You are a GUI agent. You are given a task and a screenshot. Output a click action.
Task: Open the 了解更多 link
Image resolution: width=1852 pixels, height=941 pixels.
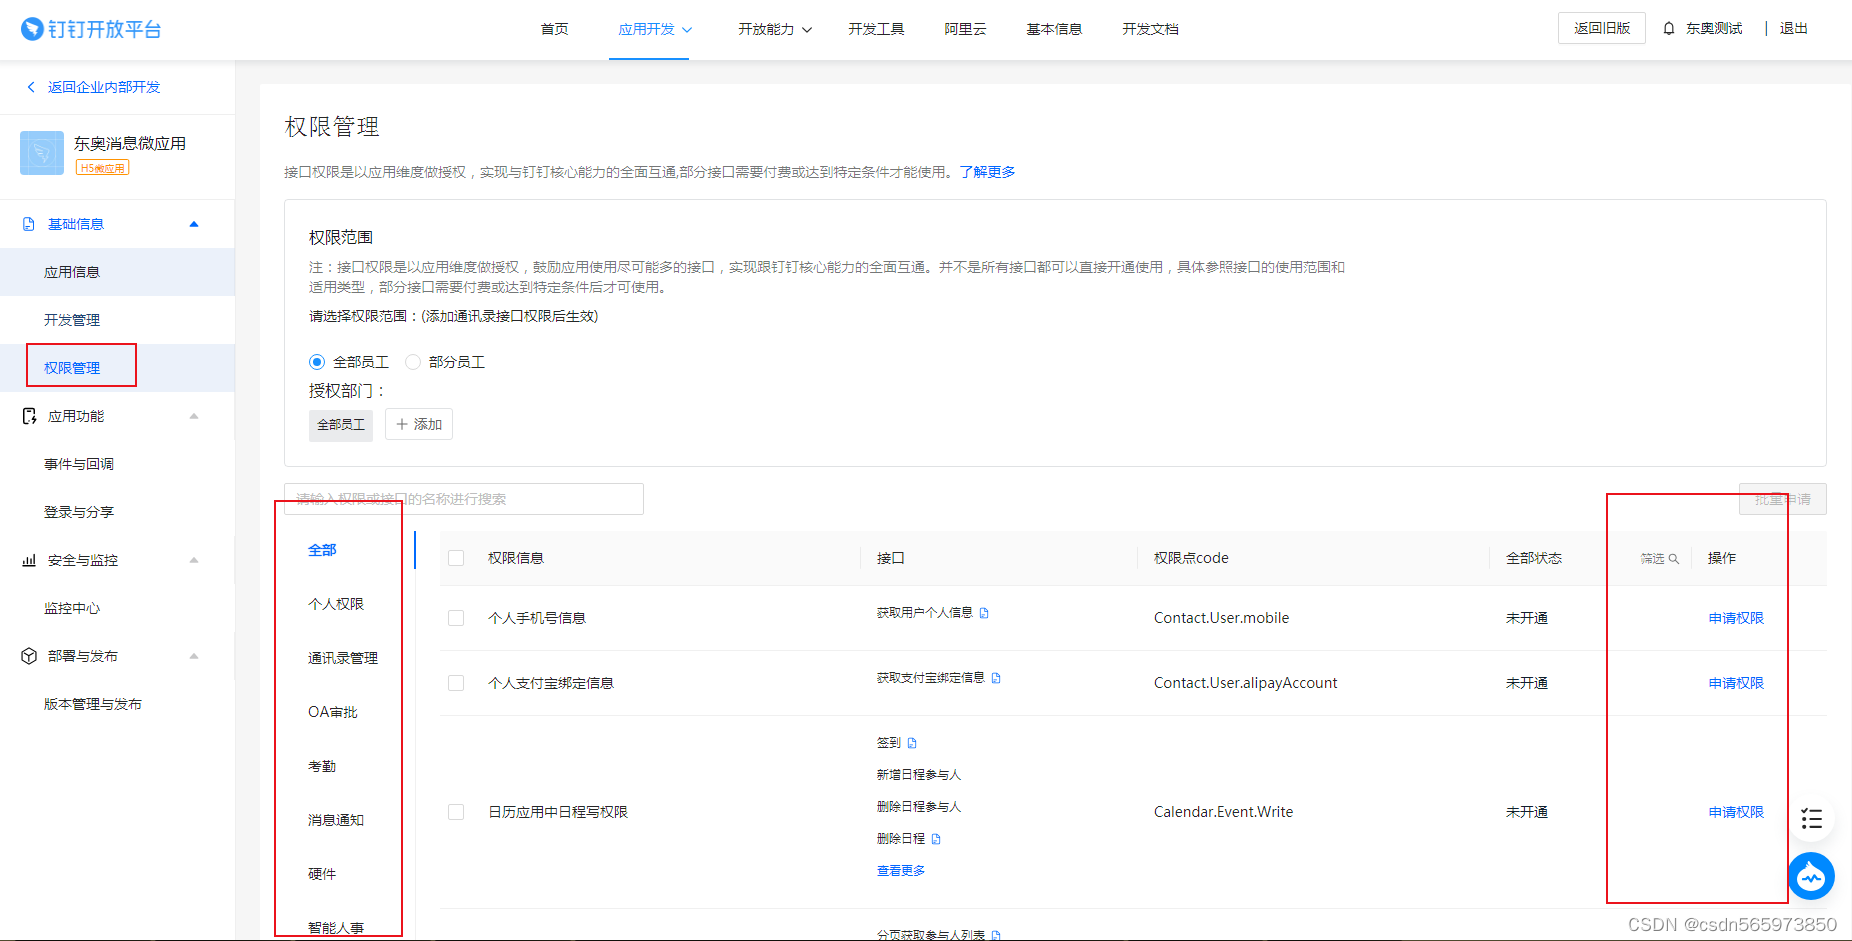coord(987,172)
